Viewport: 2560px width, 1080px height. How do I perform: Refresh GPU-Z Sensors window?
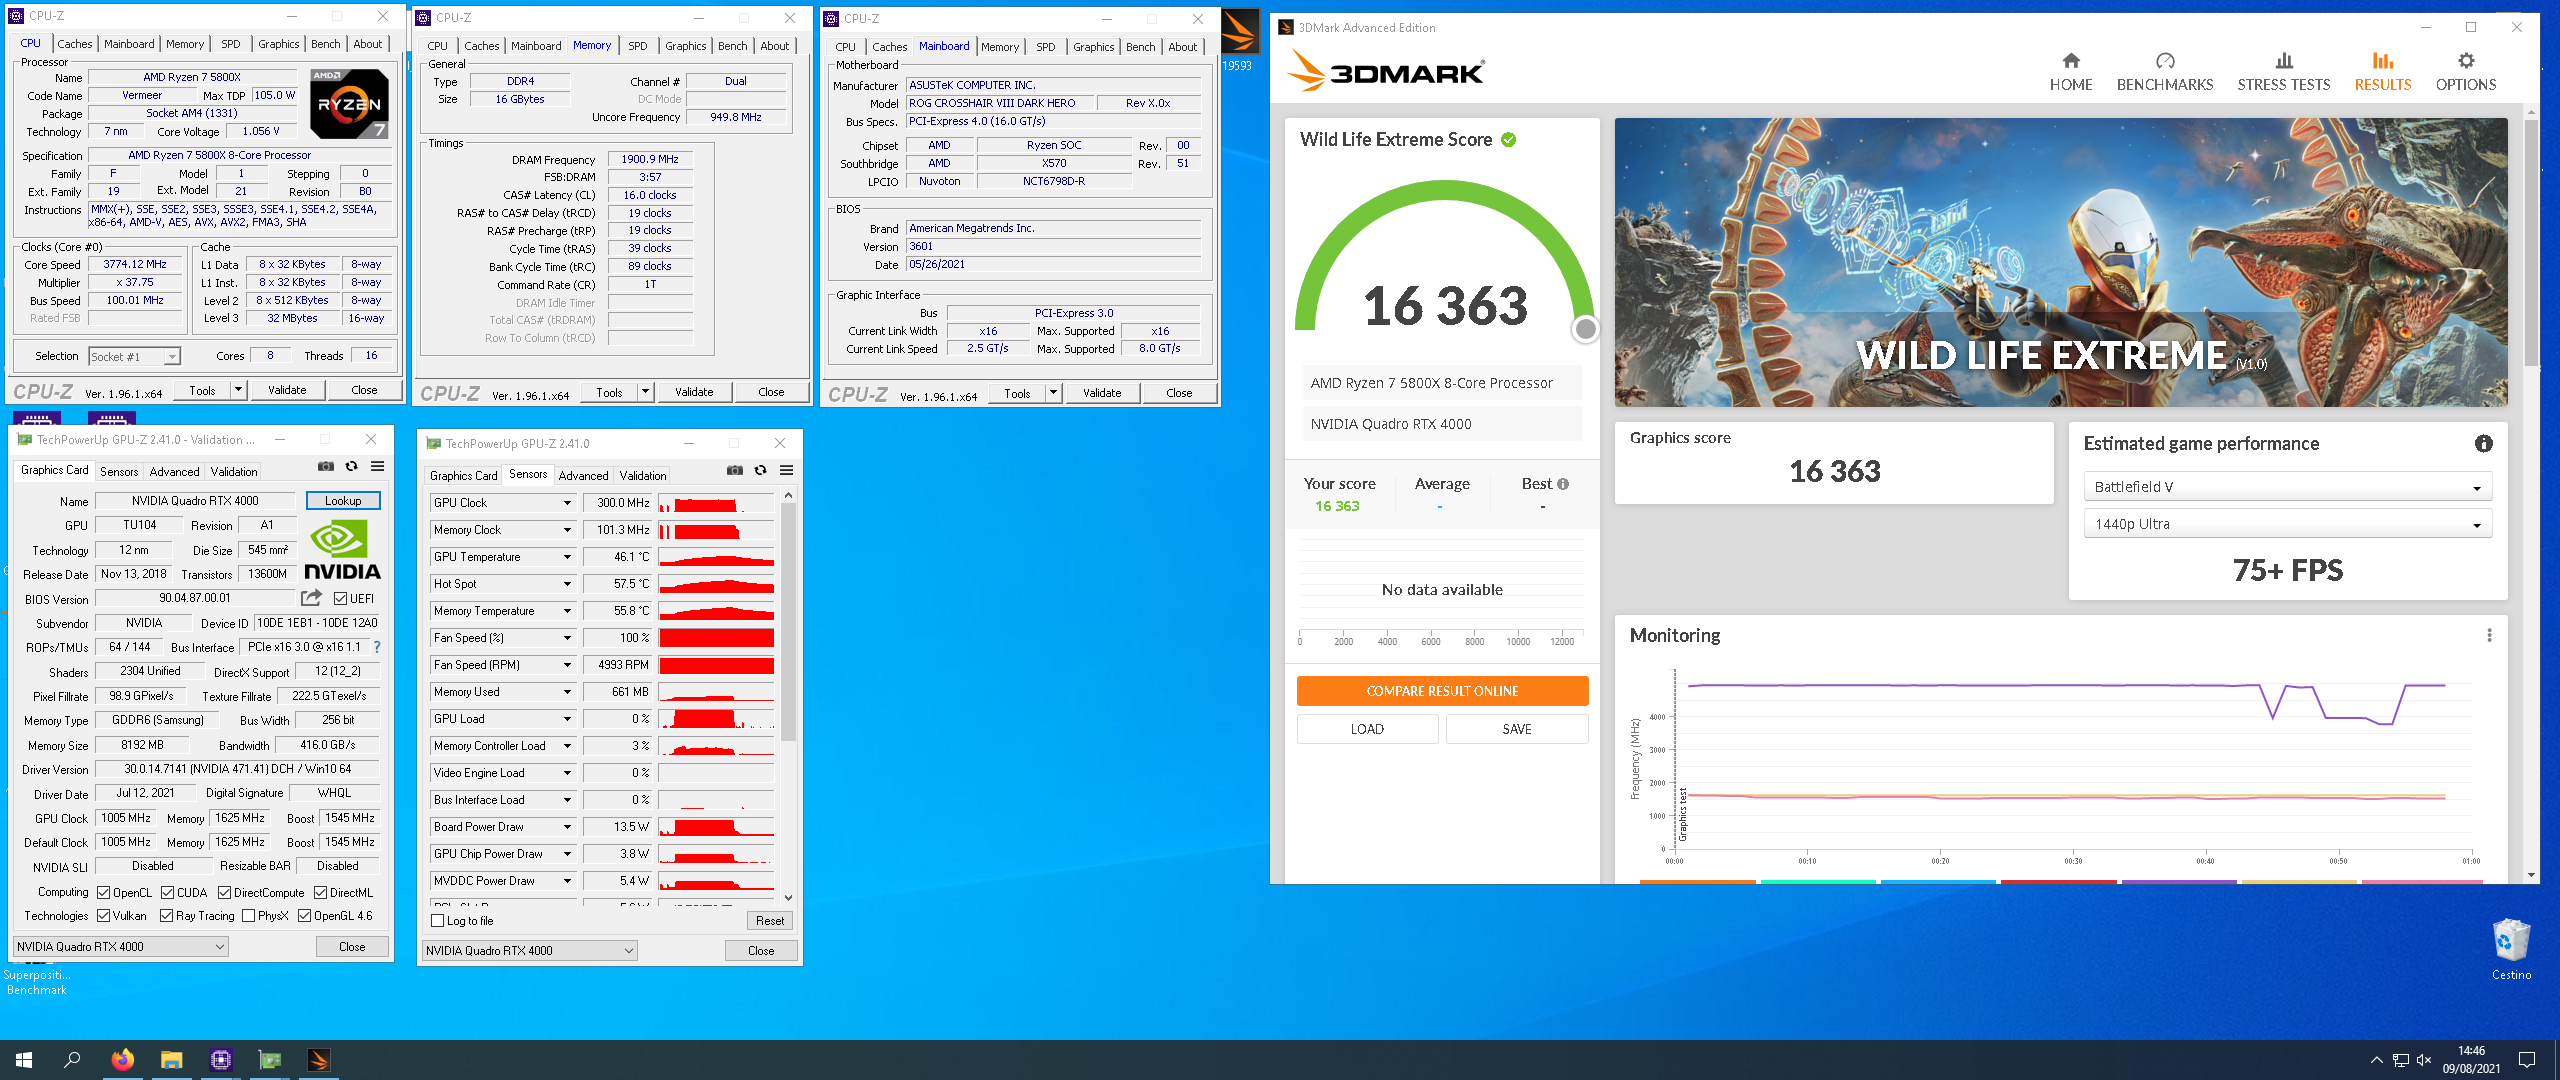[760, 470]
